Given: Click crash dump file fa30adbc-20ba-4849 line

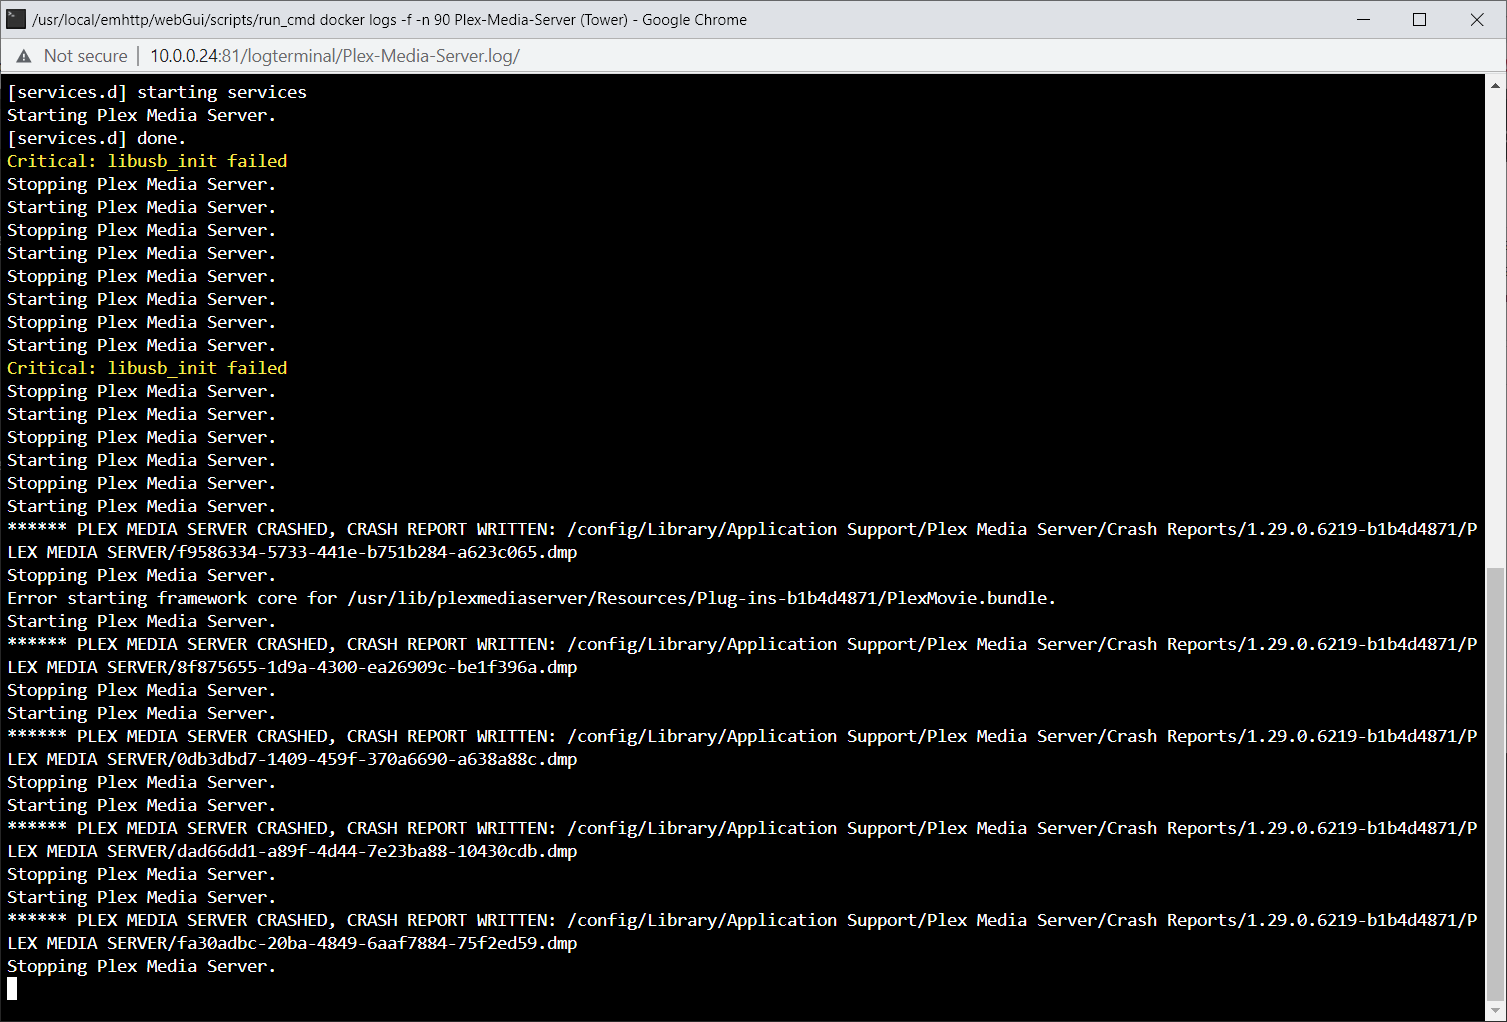Looking at the screenshot, I should (x=292, y=943).
